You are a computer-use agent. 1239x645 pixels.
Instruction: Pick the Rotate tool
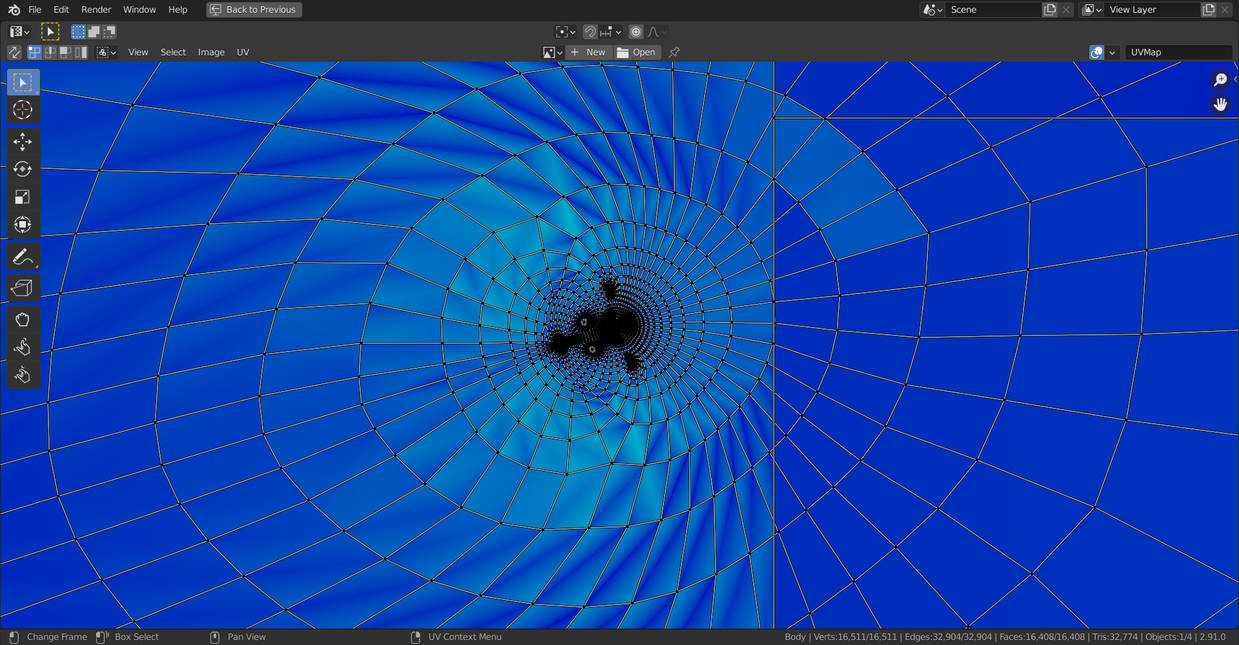(23, 169)
